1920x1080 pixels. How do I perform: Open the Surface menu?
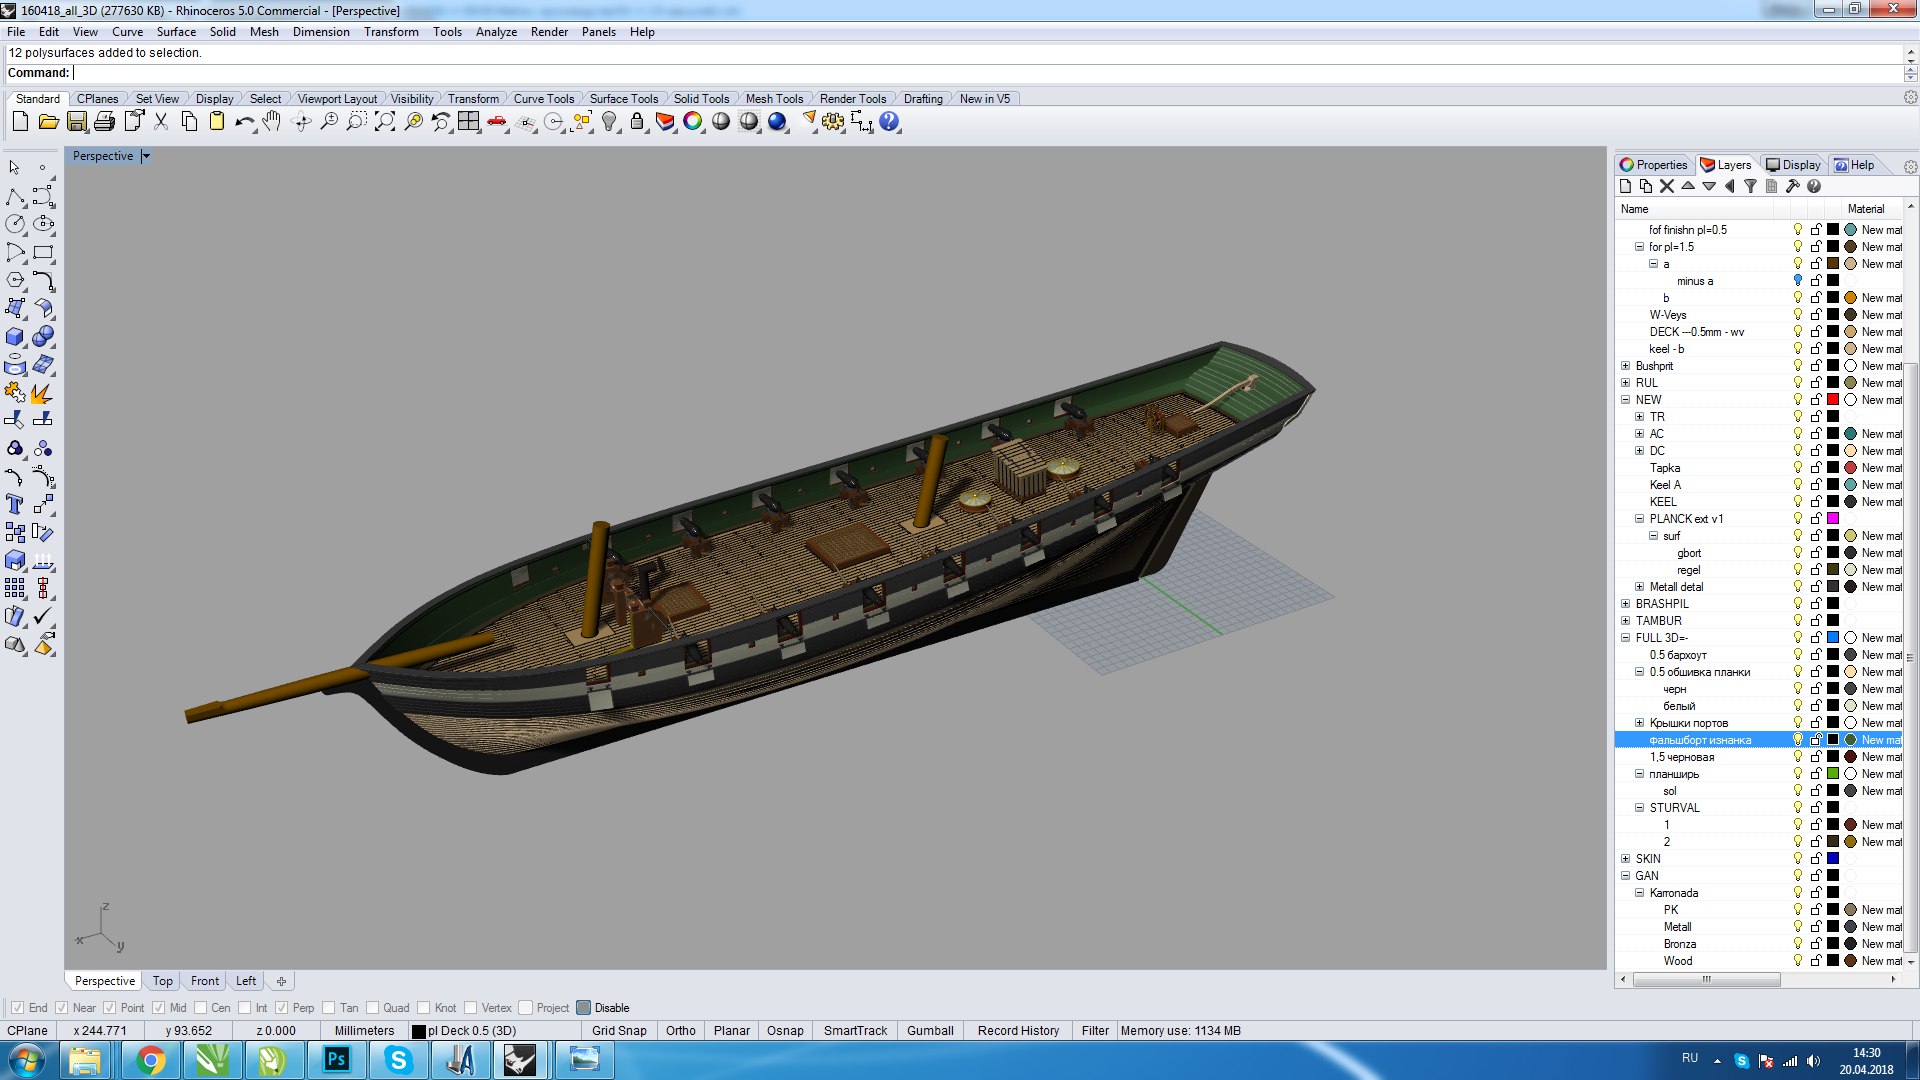(x=176, y=32)
